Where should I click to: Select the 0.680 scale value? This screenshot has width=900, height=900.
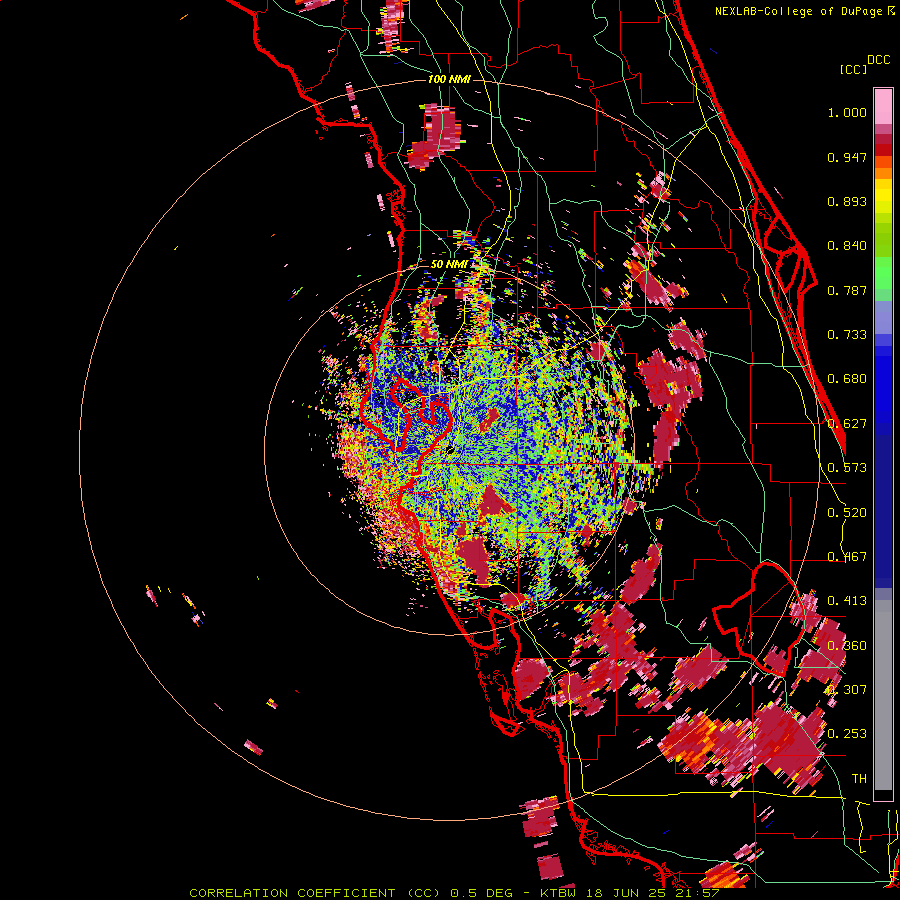coord(847,379)
